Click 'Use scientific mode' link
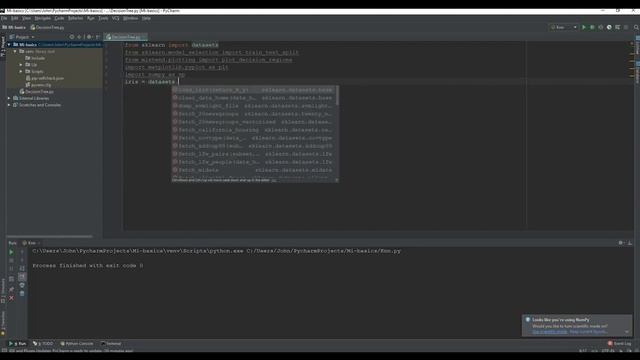The width and height of the screenshot is (640, 360). tap(550, 331)
